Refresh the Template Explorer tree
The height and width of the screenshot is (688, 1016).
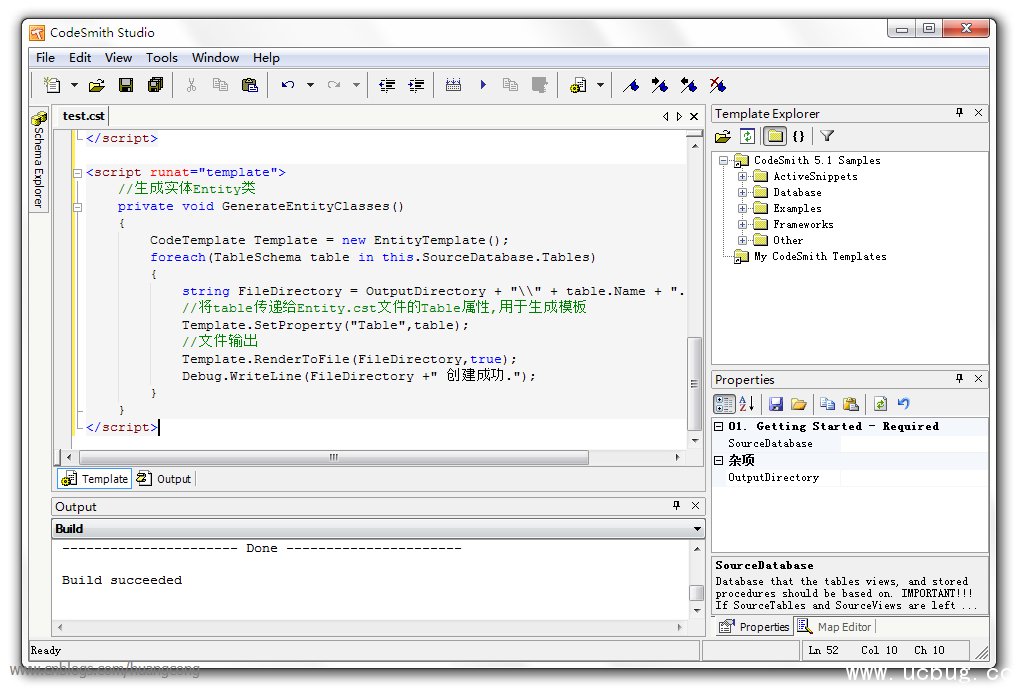[748, 136]
